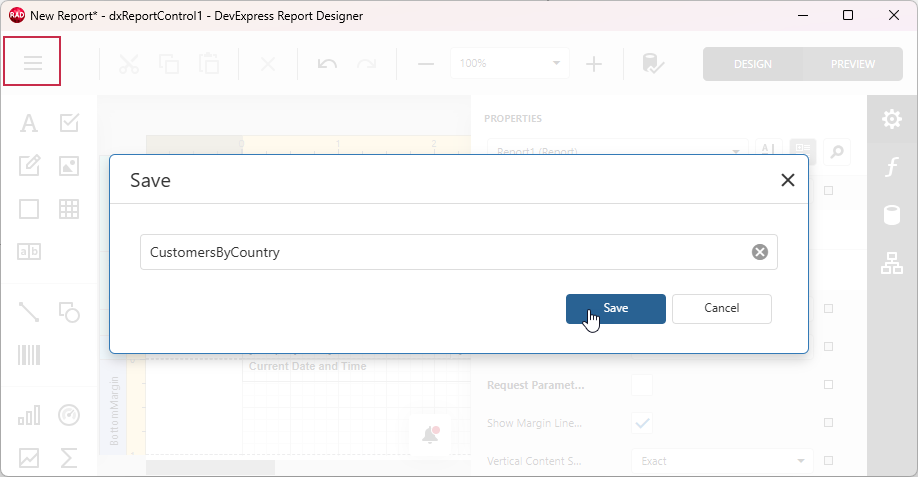The image size is (918, 477).
Task: Click the Redo arrow icon
Action: coord(366,64)
